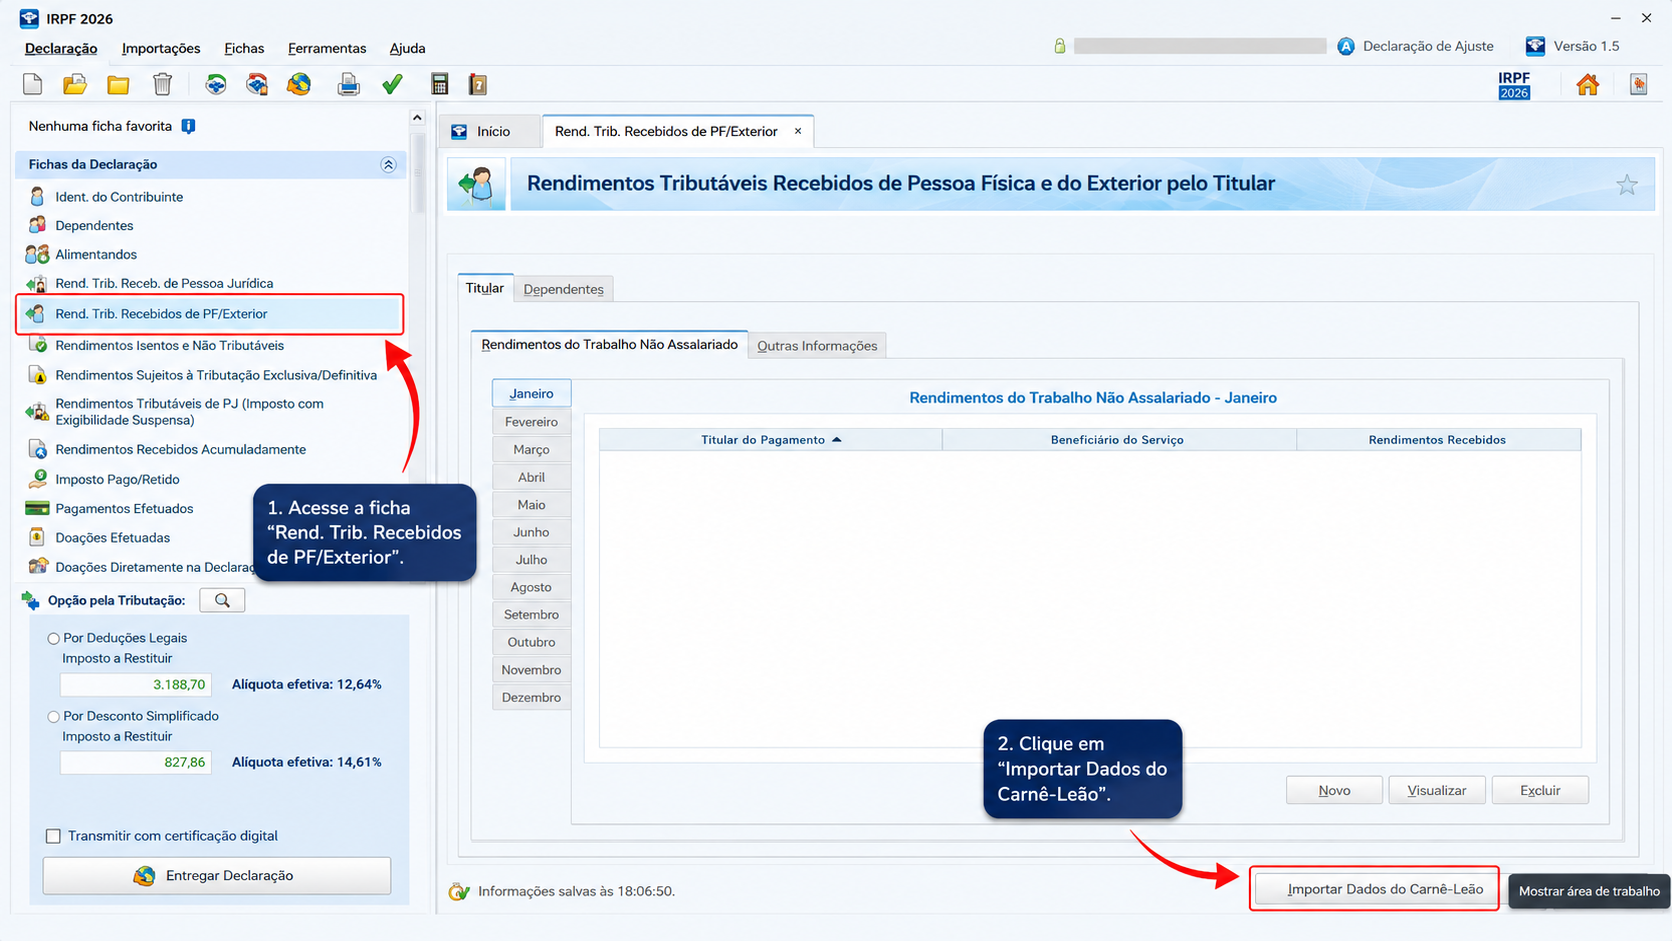Mark ficha as favorite with star icon

(1627, 185)
